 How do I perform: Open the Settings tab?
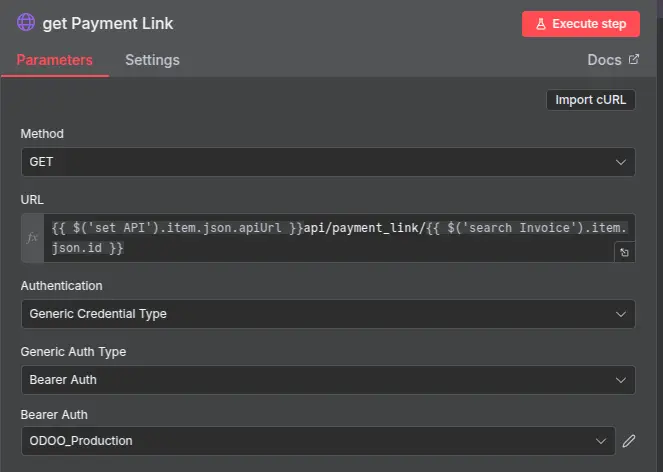tap(152, 60)
